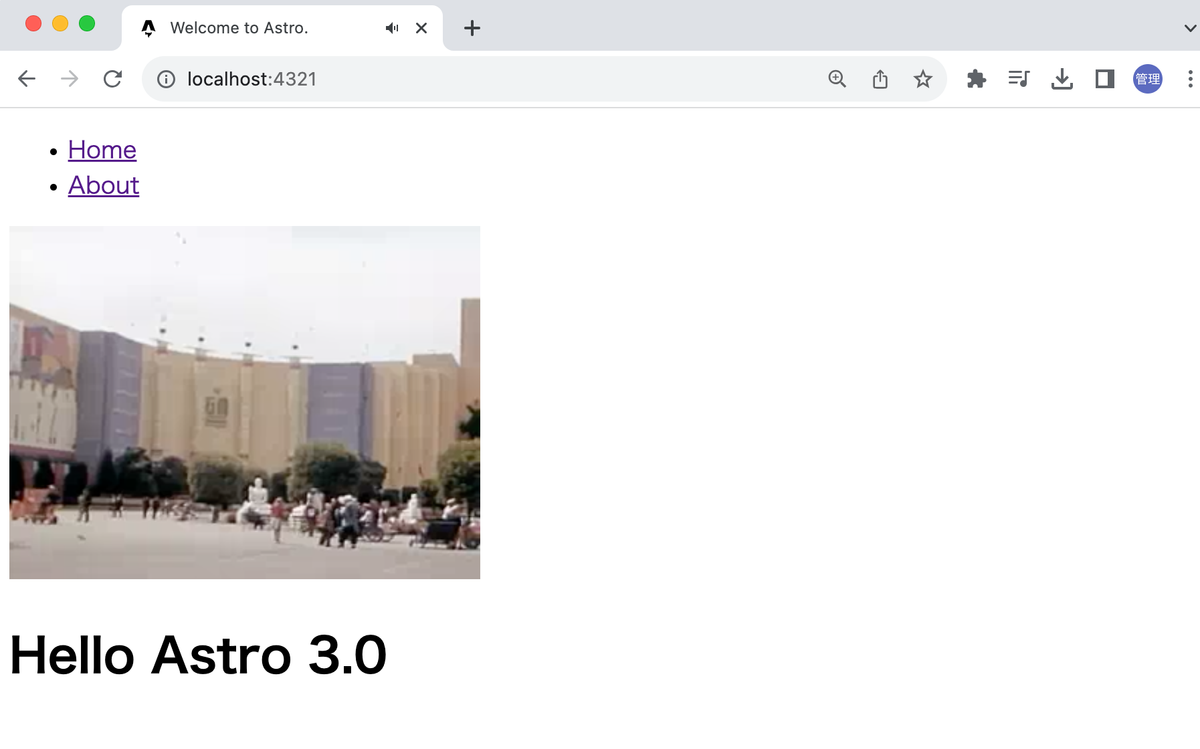Open the 管理 profile menu
1200x749 pixels.
1147,78
